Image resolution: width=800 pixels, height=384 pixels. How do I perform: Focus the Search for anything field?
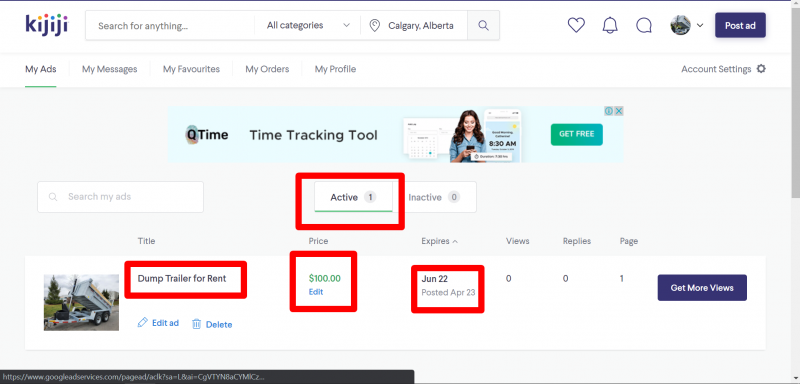(171, 25)
